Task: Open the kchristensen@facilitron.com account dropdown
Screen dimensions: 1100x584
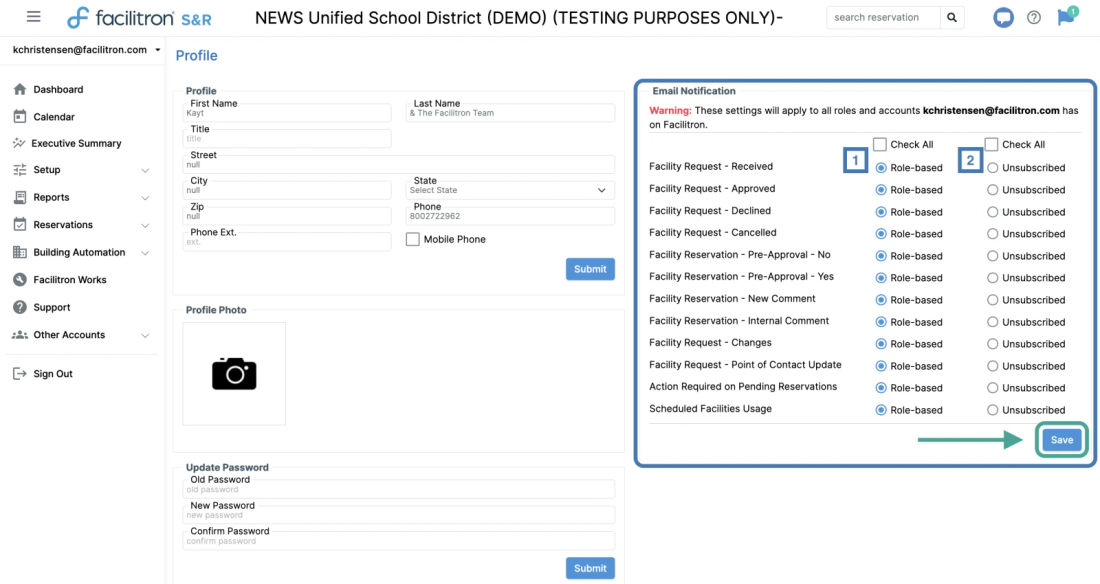Action: [x=86, y=50]
